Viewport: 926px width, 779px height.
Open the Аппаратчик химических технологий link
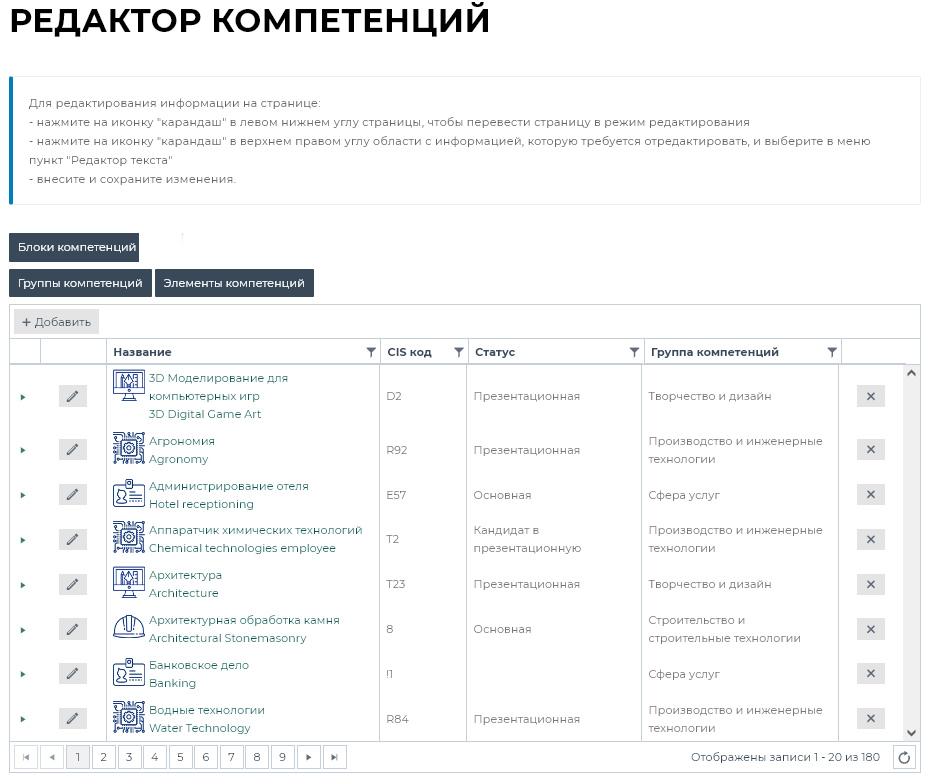coord(255,530)
